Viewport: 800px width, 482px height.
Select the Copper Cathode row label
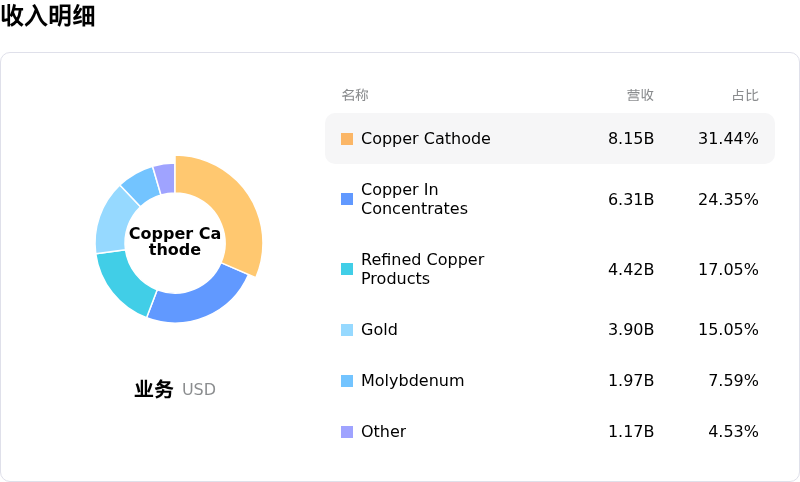click(425, 139)
